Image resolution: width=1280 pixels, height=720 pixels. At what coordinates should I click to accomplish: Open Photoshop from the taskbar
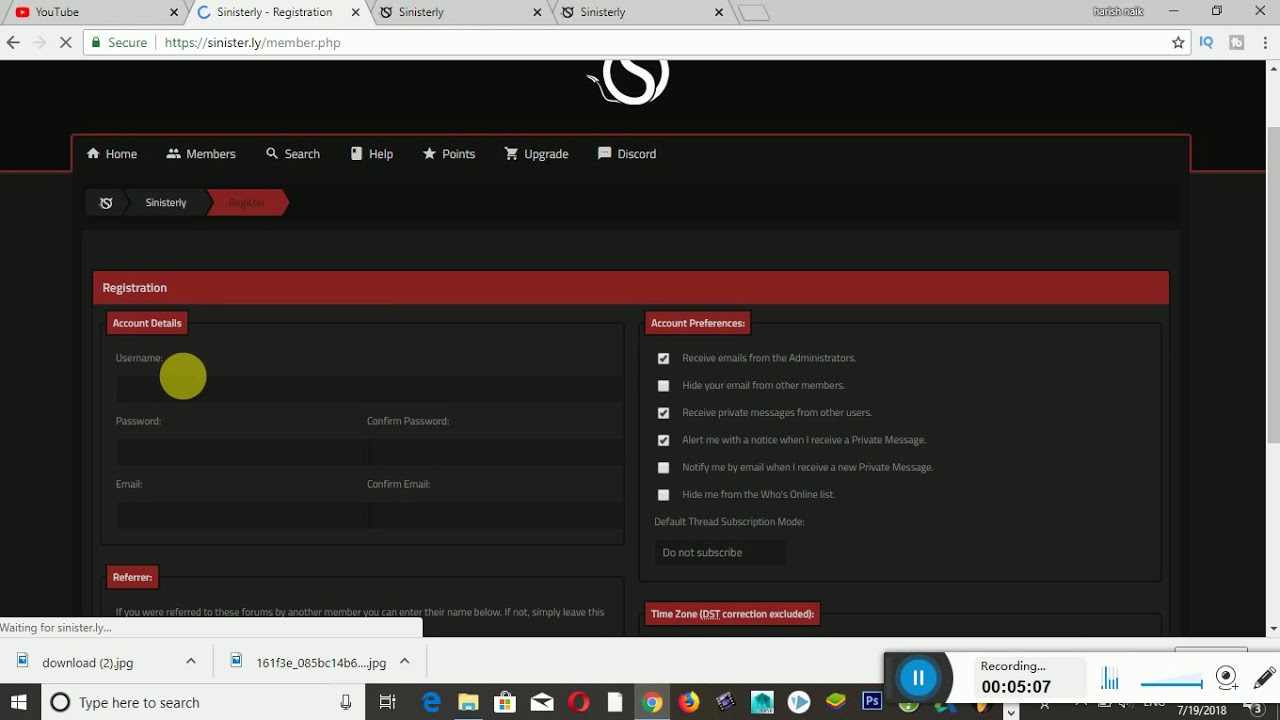tap(872, 702)
